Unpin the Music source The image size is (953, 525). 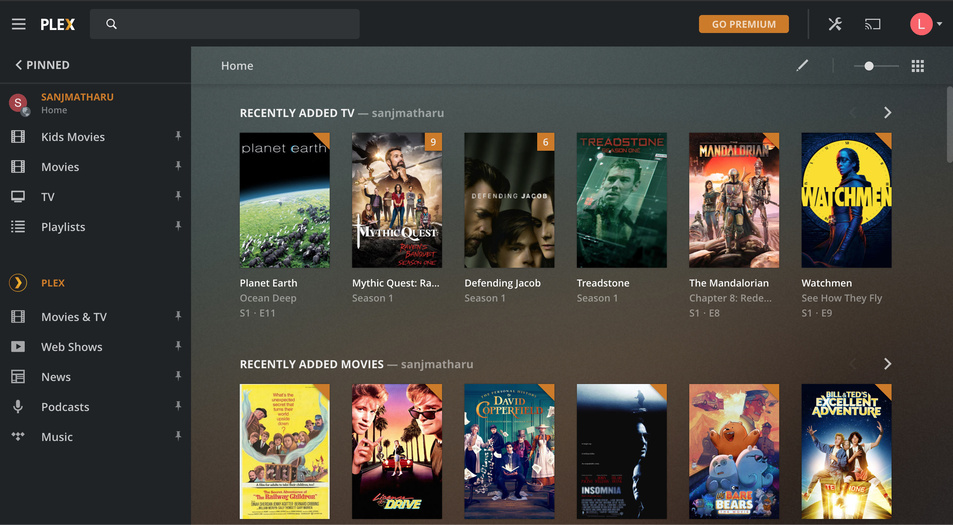pyautogui.click(x=178, y=436)
